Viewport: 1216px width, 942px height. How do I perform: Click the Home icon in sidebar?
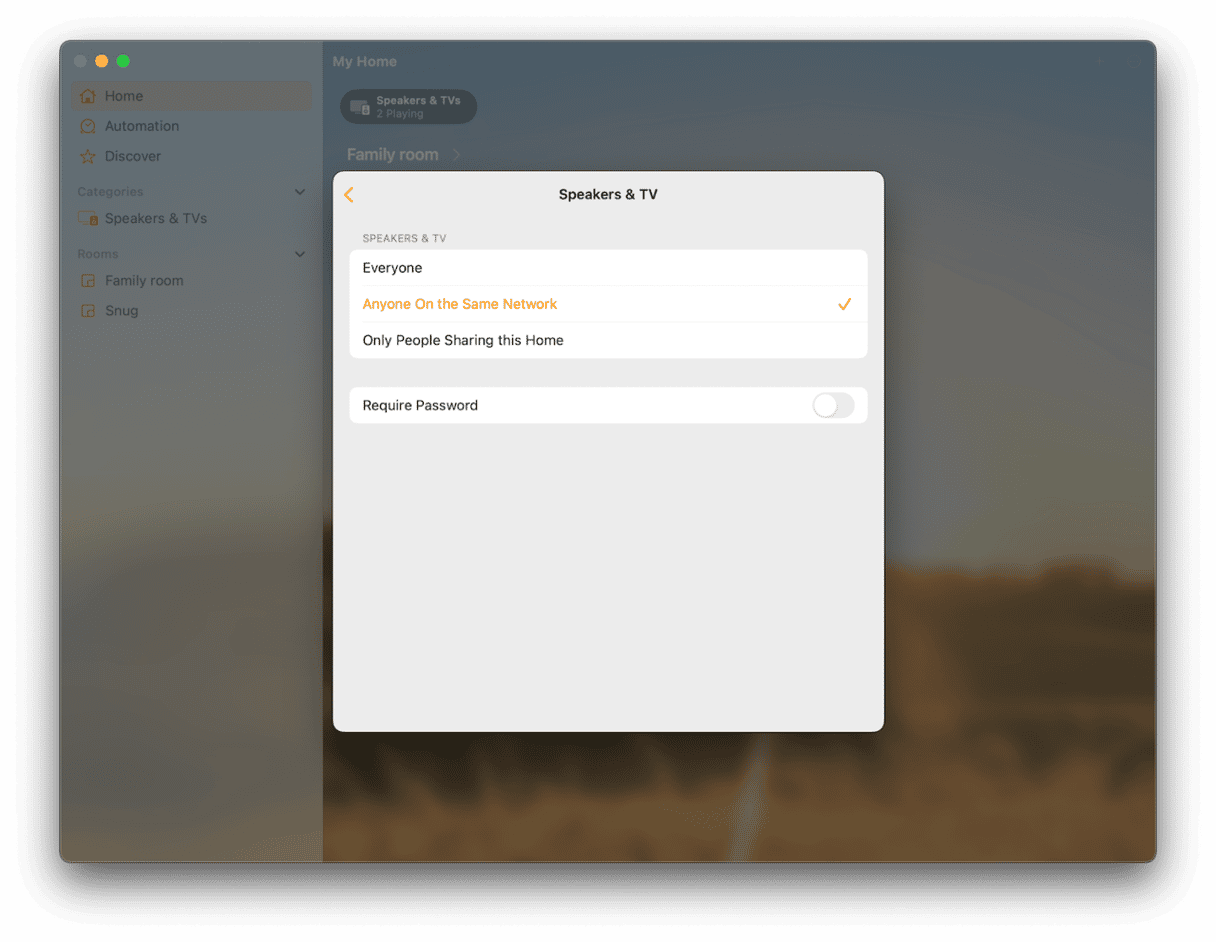click(88, 96)
